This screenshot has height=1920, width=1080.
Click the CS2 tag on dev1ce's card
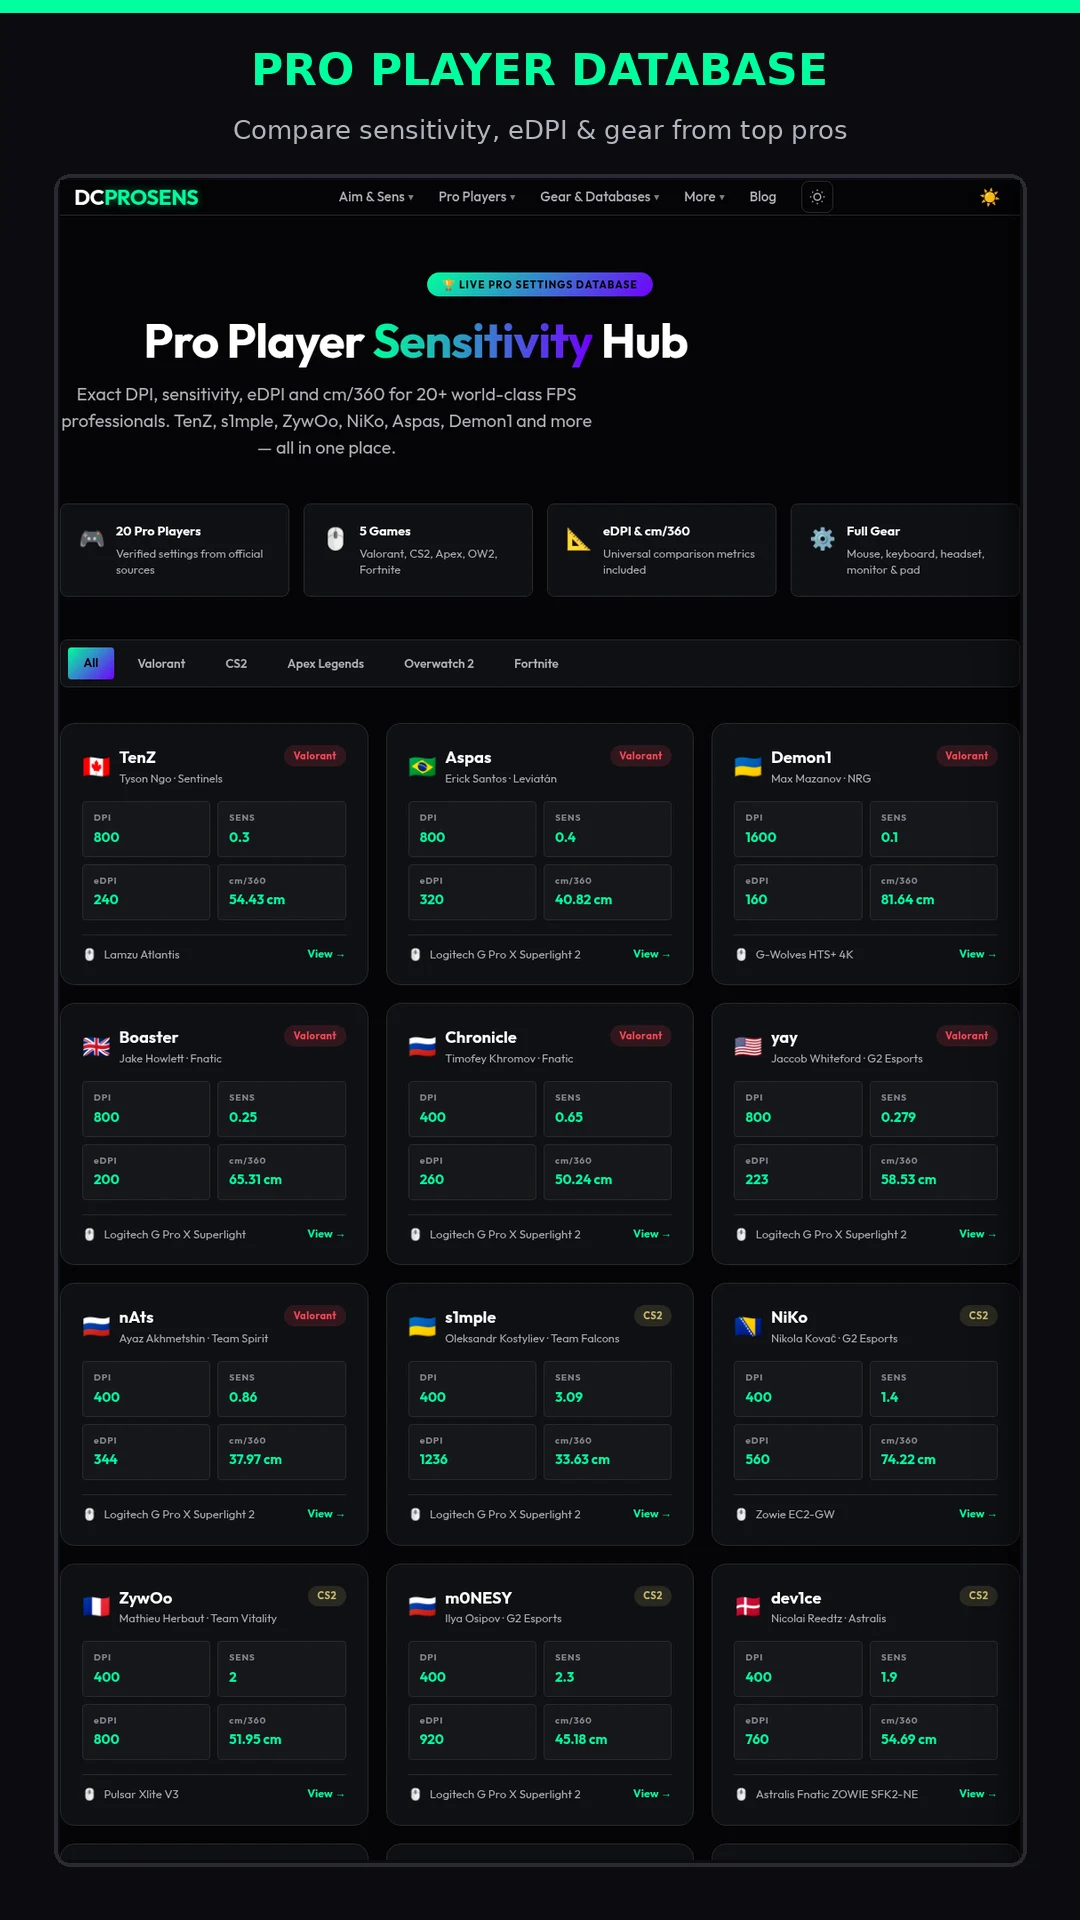click(x=979, y=1596)
